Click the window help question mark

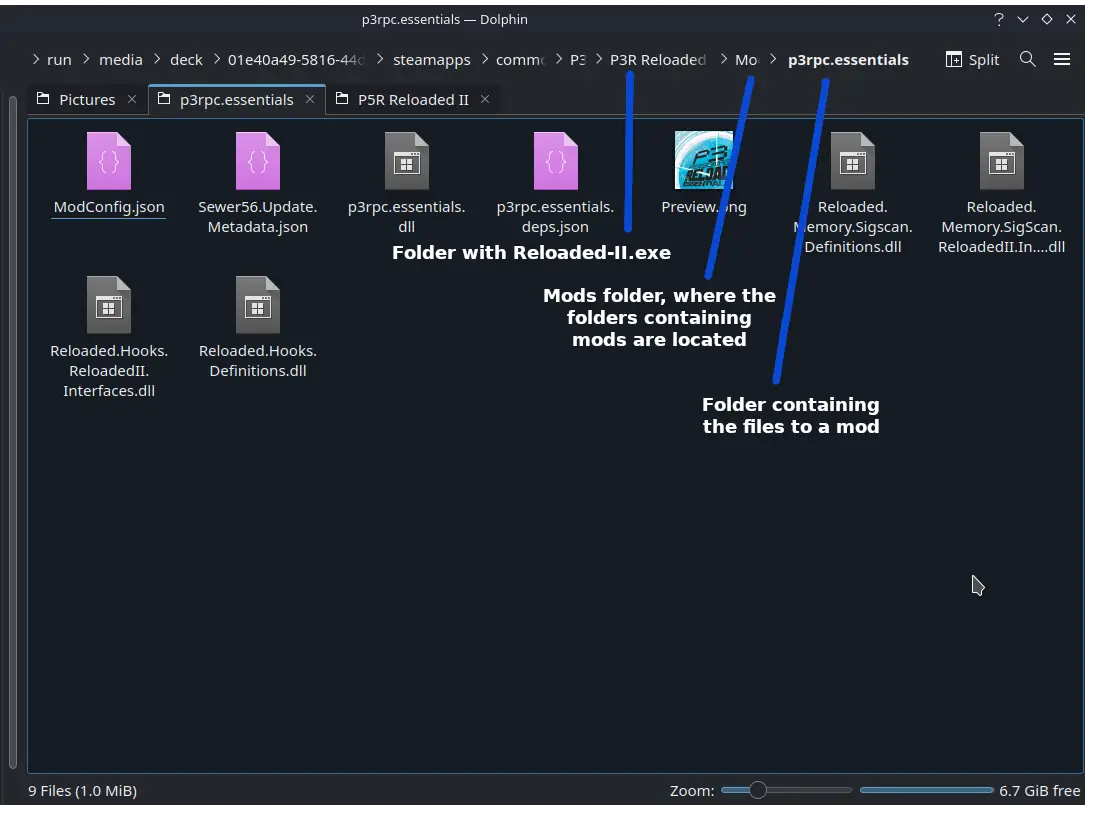[999, 19]
